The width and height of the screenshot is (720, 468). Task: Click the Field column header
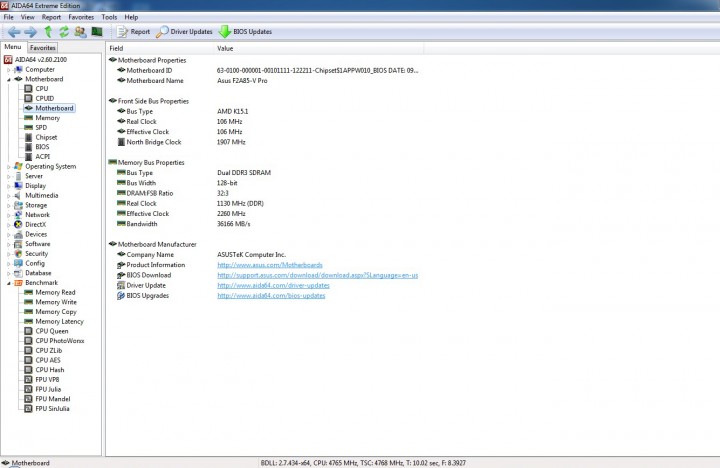point(160,48)
